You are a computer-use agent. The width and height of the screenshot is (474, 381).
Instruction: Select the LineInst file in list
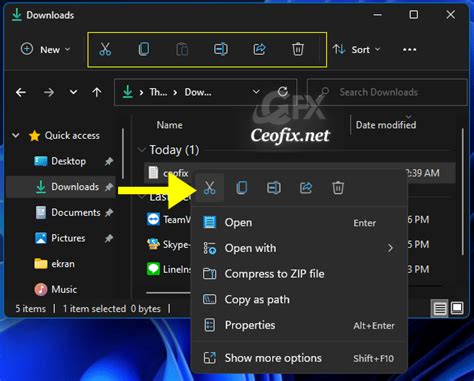[169, 269]
